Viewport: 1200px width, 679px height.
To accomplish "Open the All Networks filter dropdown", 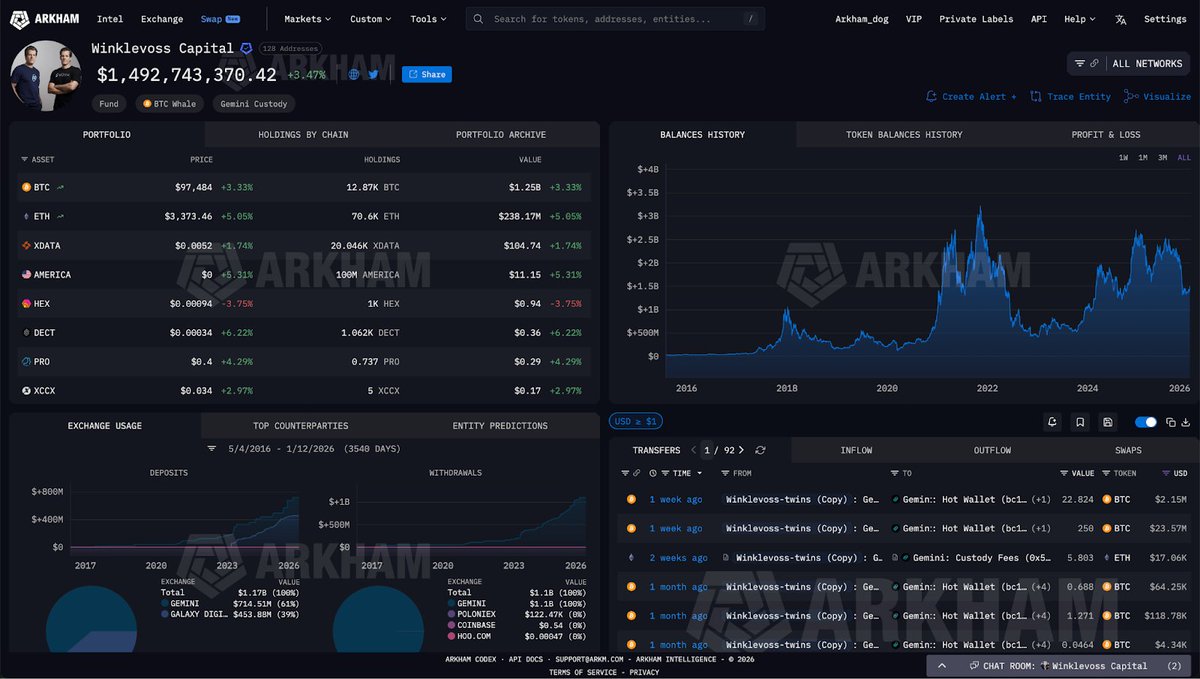I will 1128,63.
